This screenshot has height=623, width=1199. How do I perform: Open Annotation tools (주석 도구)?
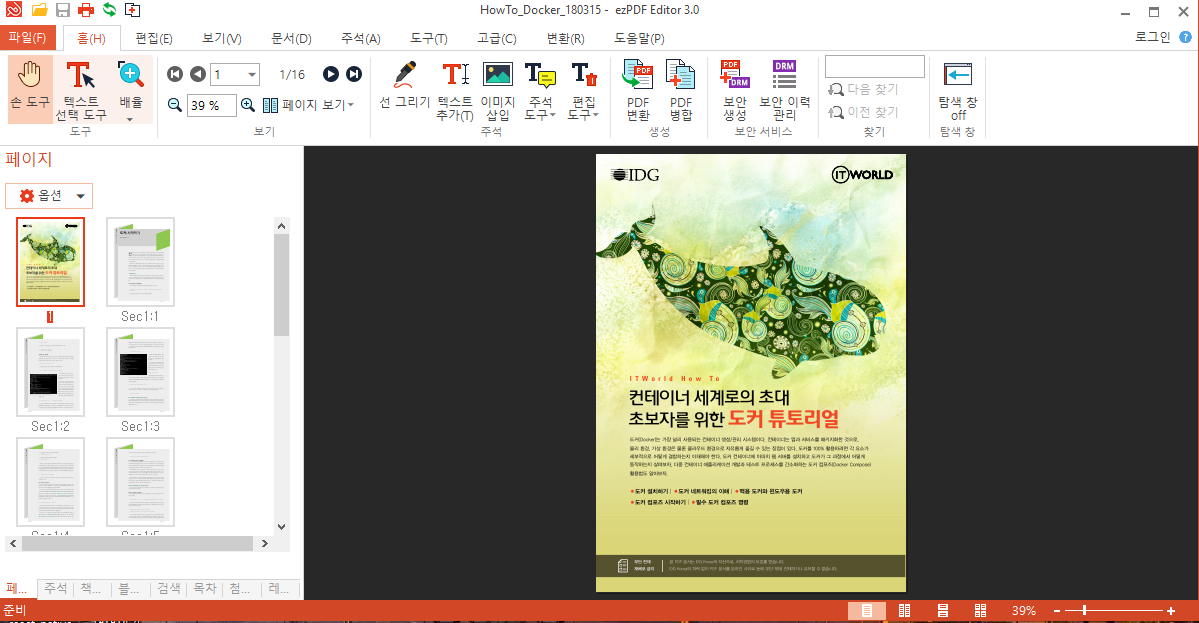click(541, 90)
